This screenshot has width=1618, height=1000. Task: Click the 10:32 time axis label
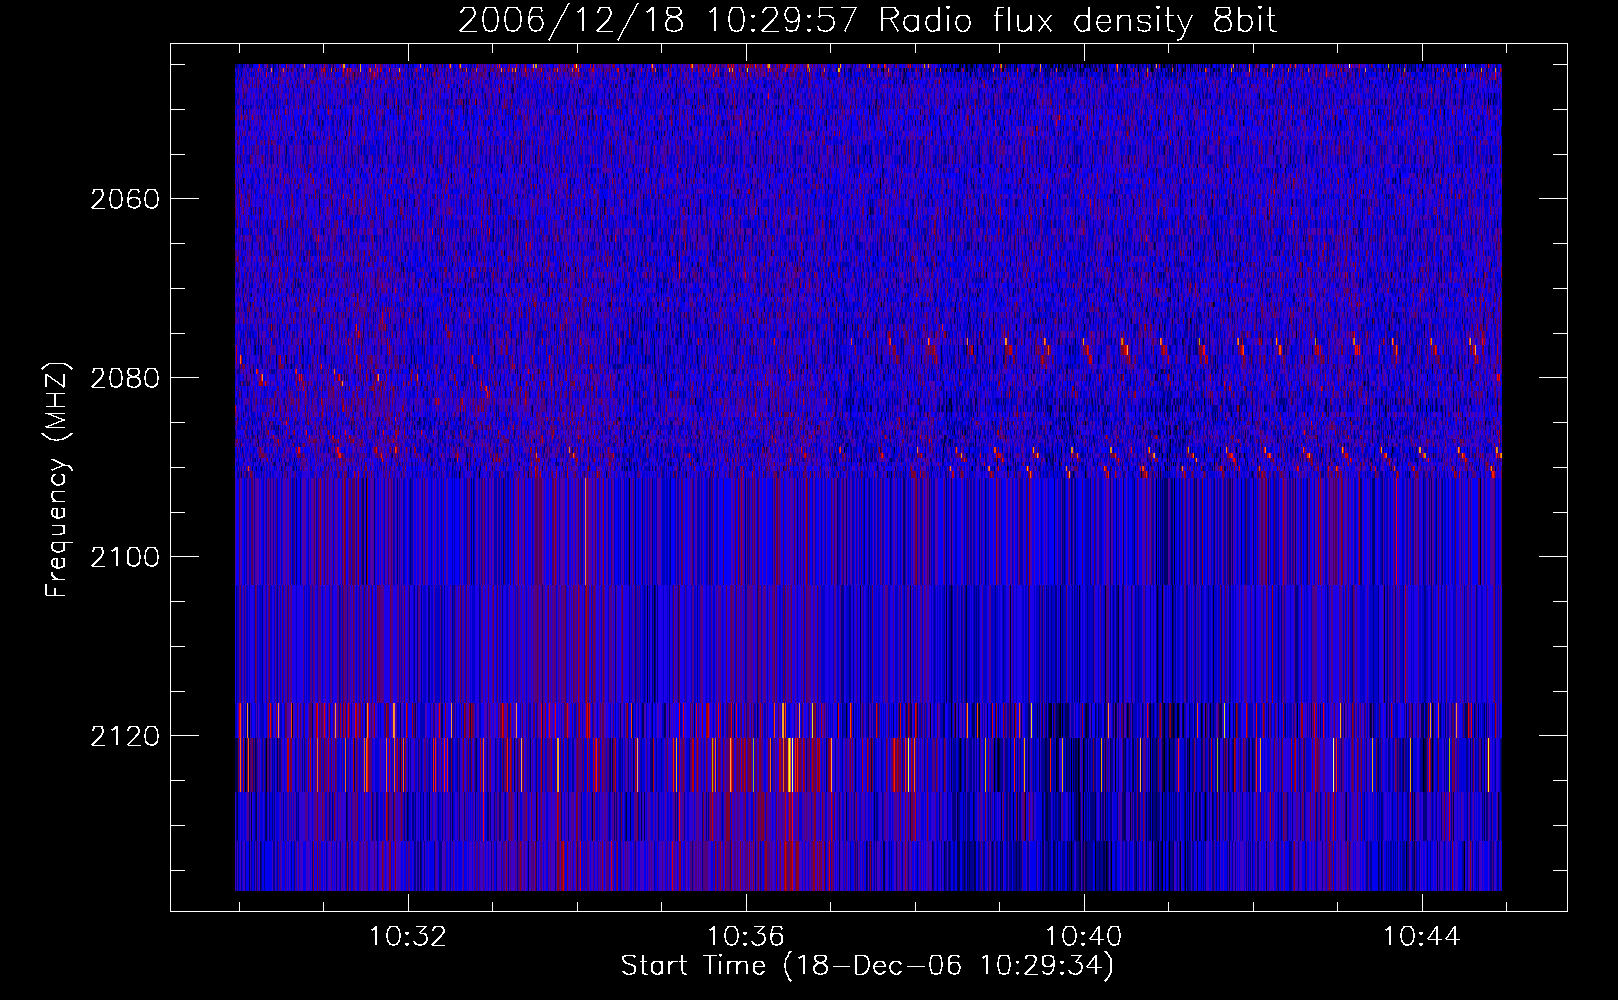coord(408,937)
